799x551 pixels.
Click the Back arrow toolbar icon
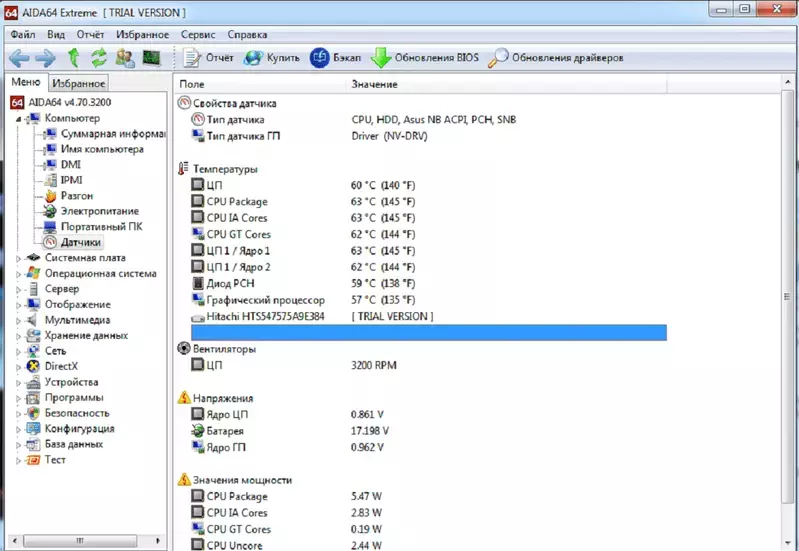pyautogui.click(x=19, y=58)
